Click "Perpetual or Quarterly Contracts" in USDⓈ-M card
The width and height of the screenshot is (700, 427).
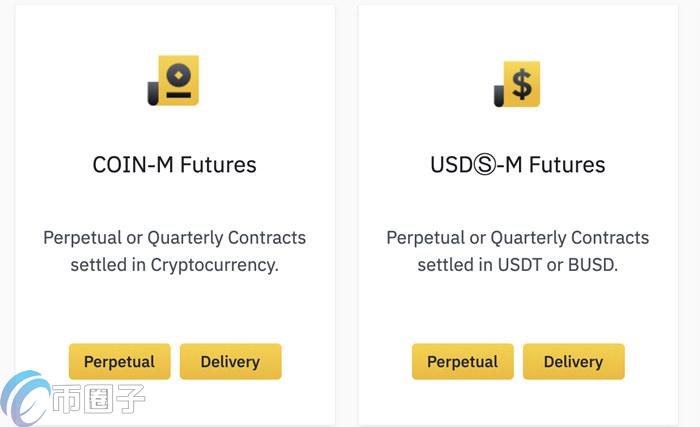coord(517,238)
